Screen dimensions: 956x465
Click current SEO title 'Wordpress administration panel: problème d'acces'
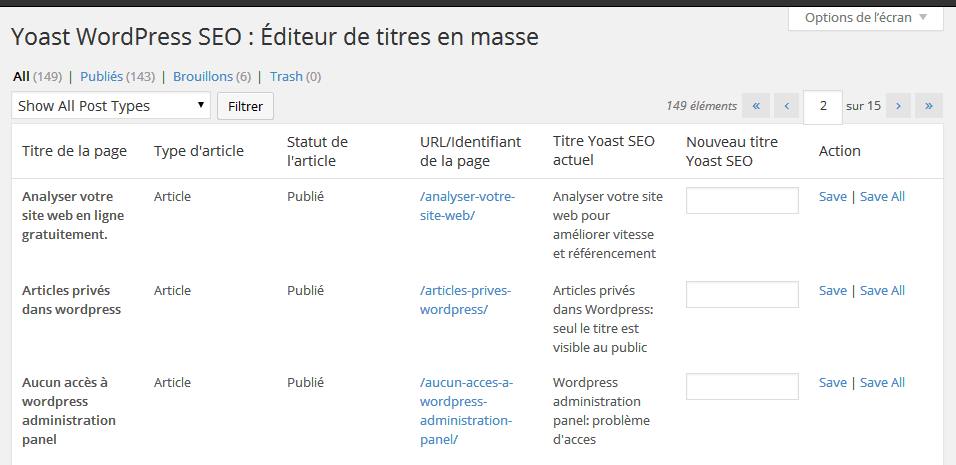click(601, 410)
